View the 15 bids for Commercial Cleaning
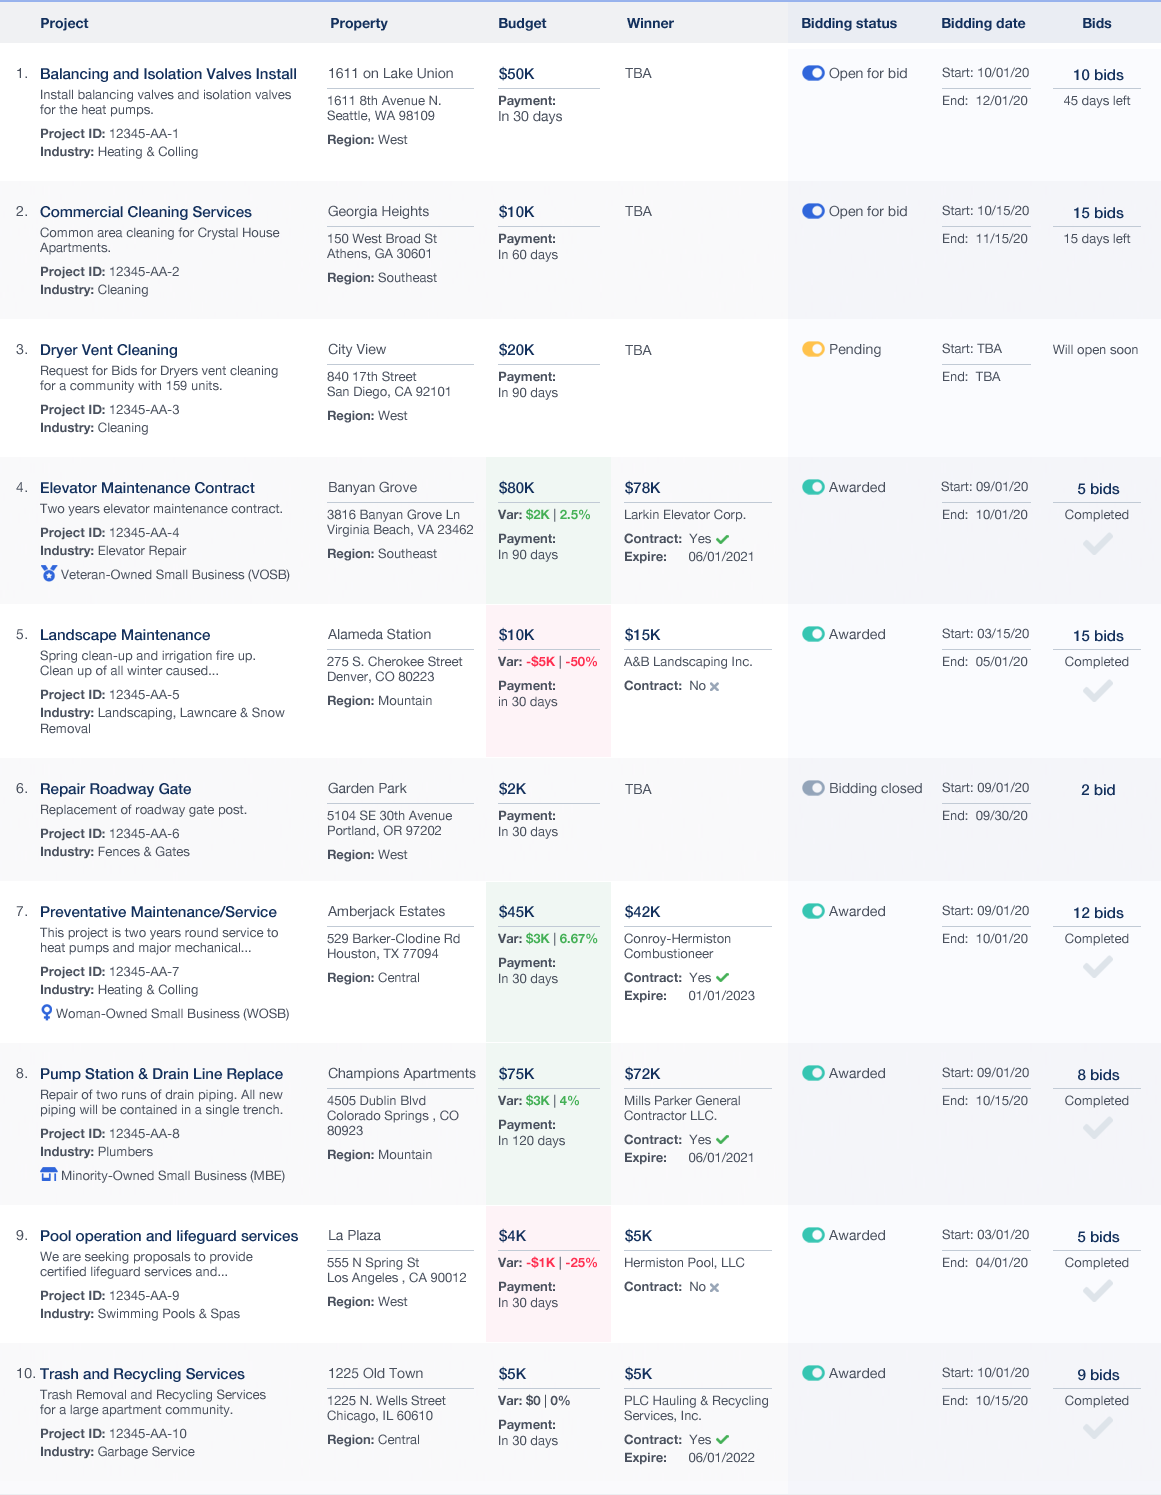This screenshot has width=1161, height=1495. pos(1098,213)
